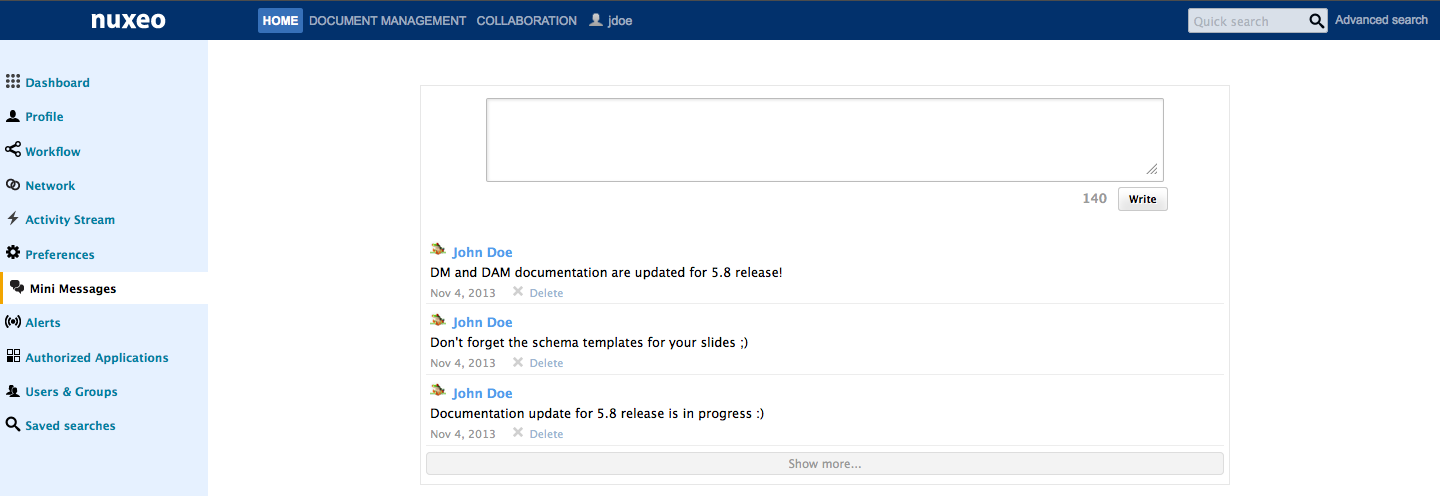Open the Advanced search link
The width and height of the screenshot is (1440, 496).
tap(1381, 20)
